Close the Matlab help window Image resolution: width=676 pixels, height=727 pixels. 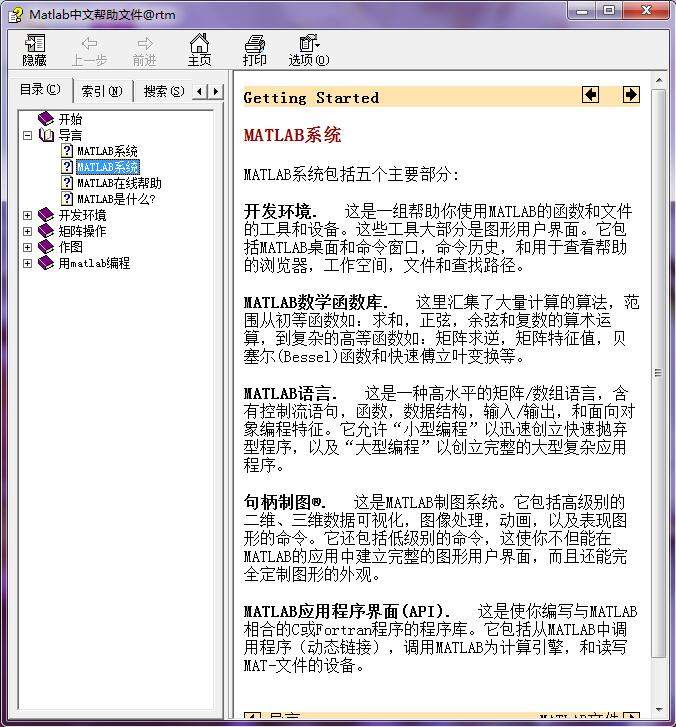[x=646, y=11]
